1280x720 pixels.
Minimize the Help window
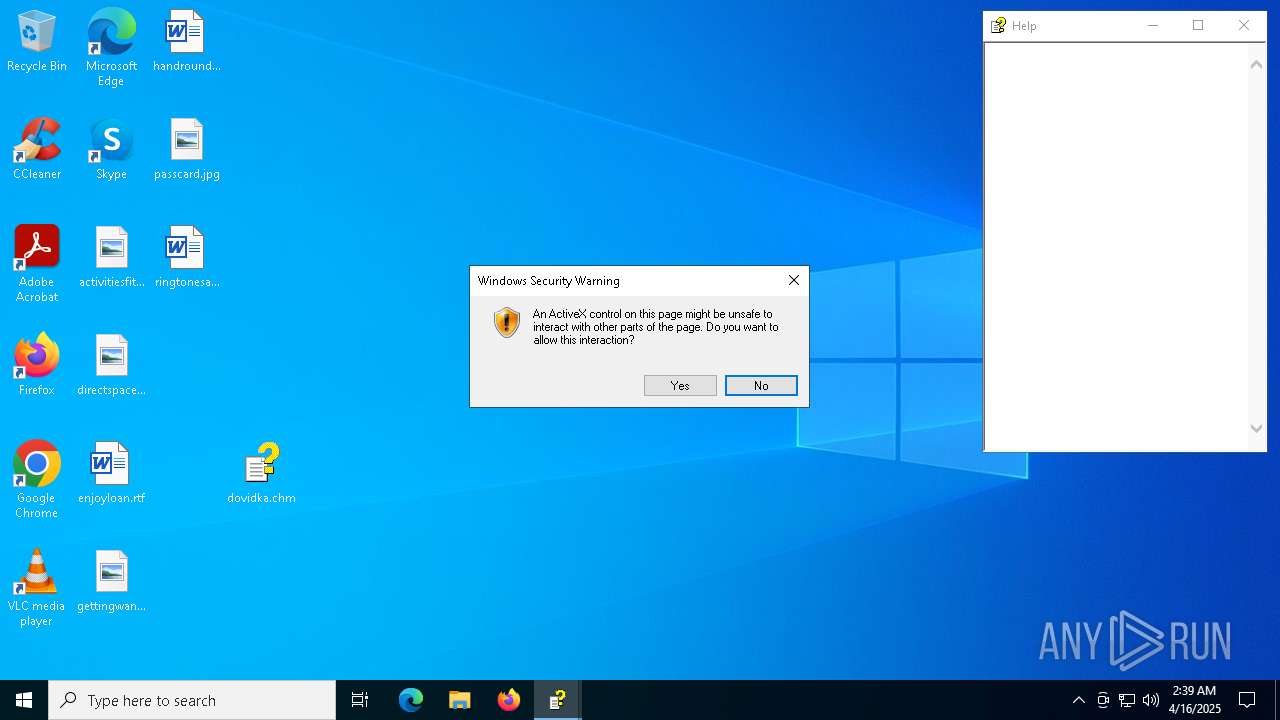1153,26
